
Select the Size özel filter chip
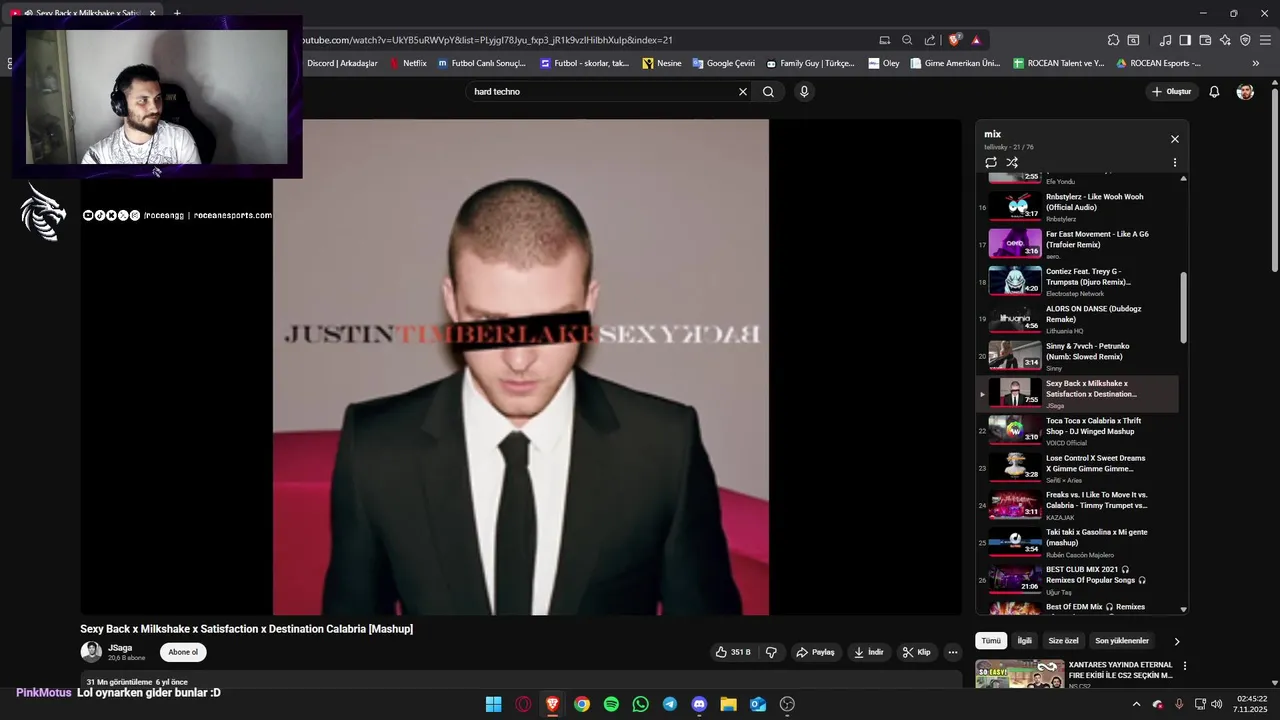pyautogui.click(x=1063, y=641)
